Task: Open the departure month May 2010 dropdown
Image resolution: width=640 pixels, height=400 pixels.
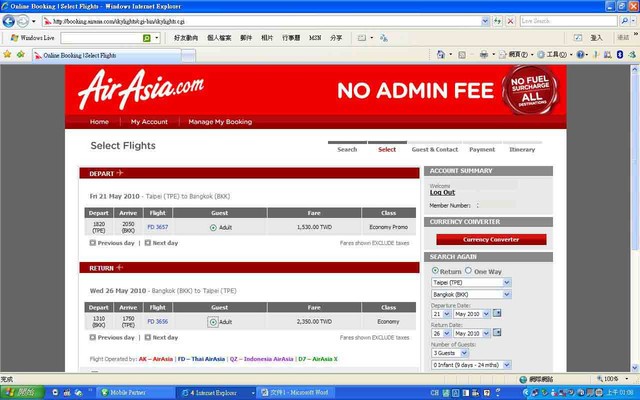Action: pos(471,314)
